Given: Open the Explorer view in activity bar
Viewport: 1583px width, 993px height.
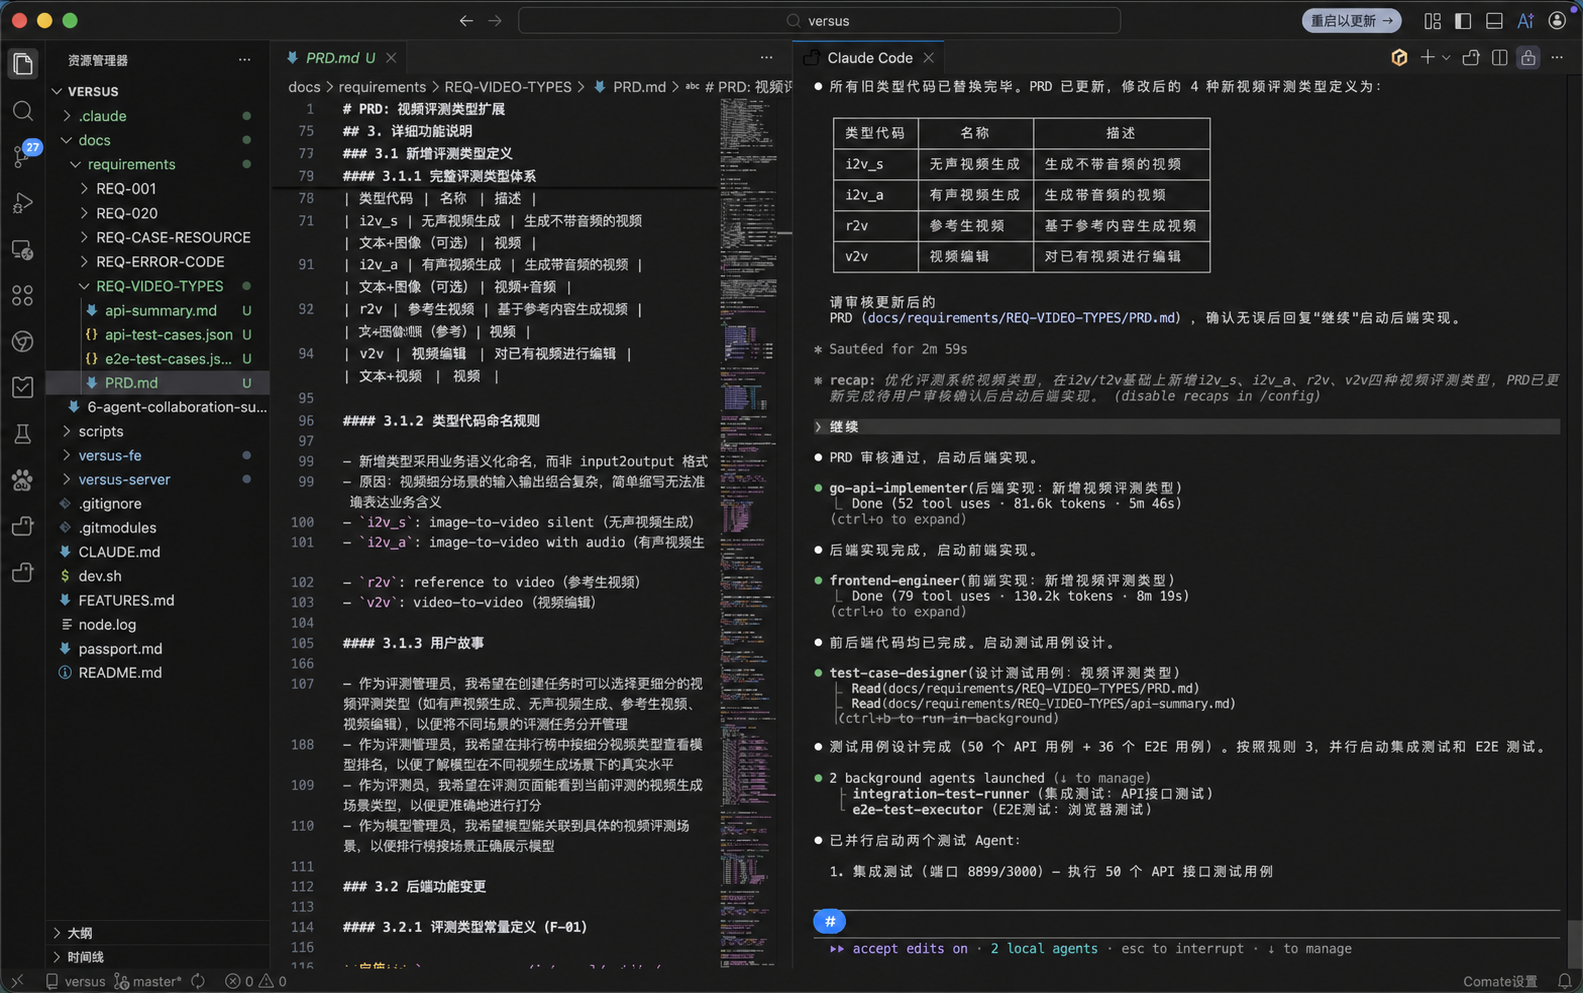Looking at the screenshot, I should [x=23, y=64].
